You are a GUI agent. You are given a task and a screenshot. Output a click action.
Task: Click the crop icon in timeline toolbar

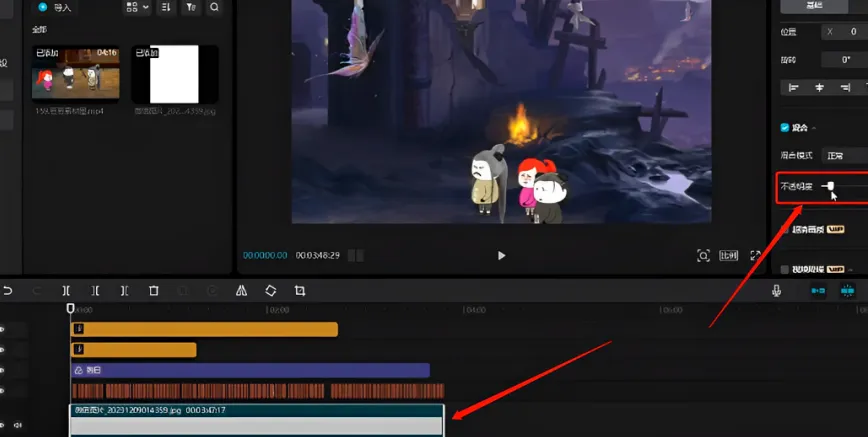[x=300, y=291]
